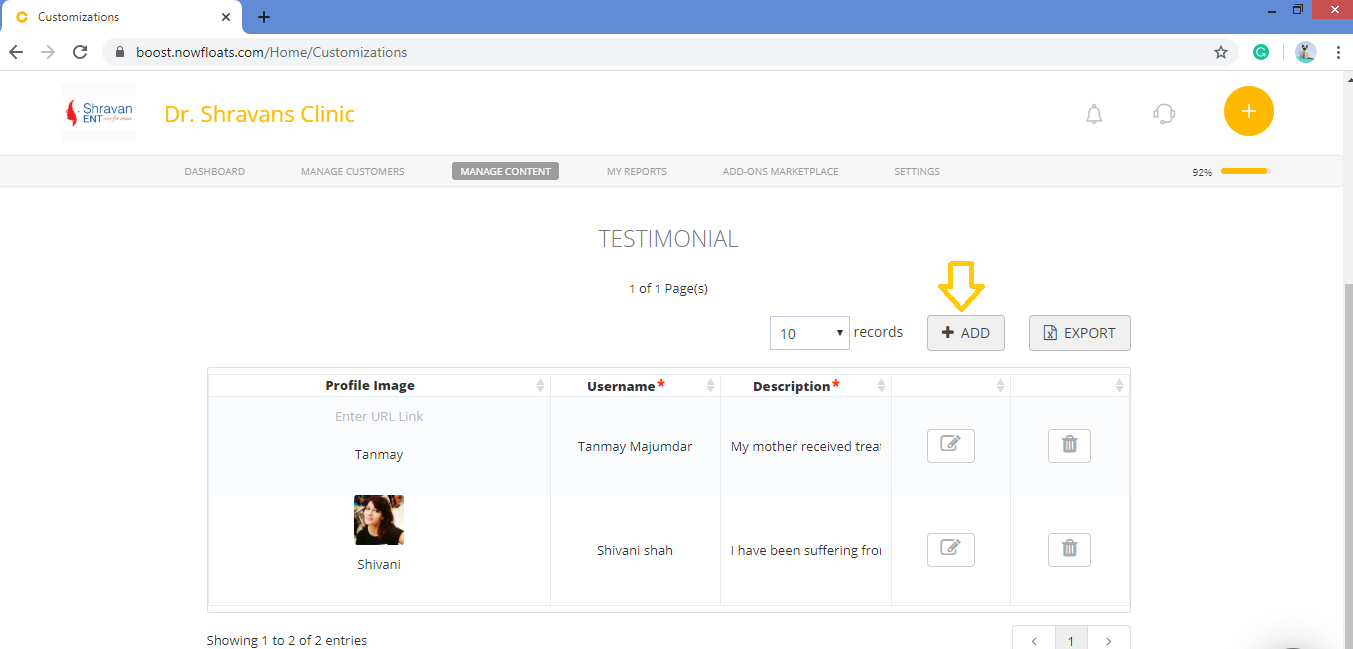View site info via the padlock icon

pyautogui.click(x=119, y=52)
